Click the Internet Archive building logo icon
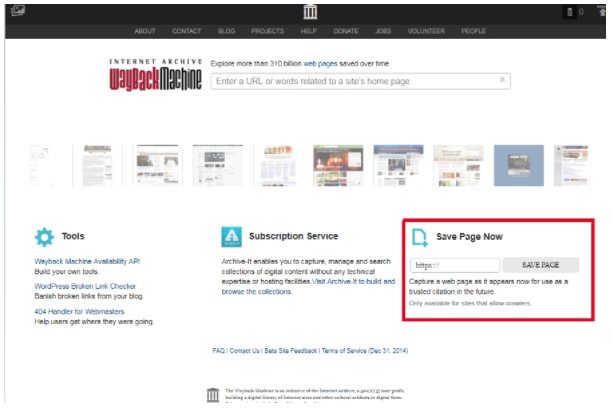 tap(310, 12)
